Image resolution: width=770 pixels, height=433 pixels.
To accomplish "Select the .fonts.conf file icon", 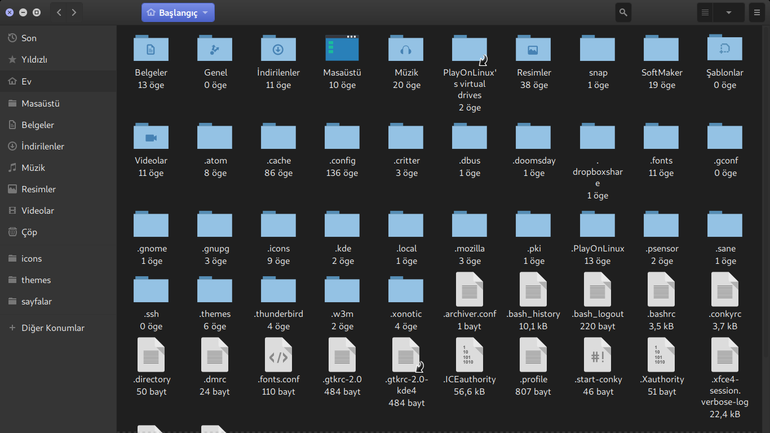I will 278,355.
